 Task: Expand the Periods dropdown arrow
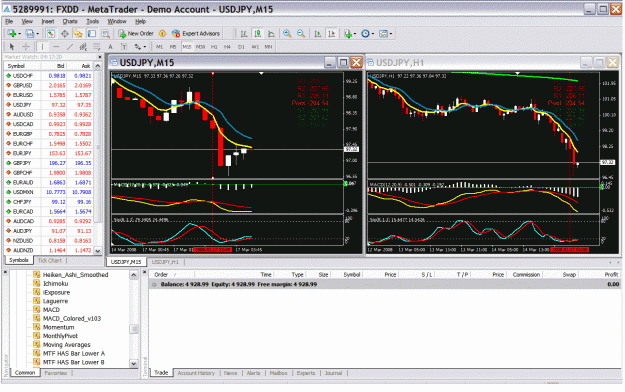[373, 34]
